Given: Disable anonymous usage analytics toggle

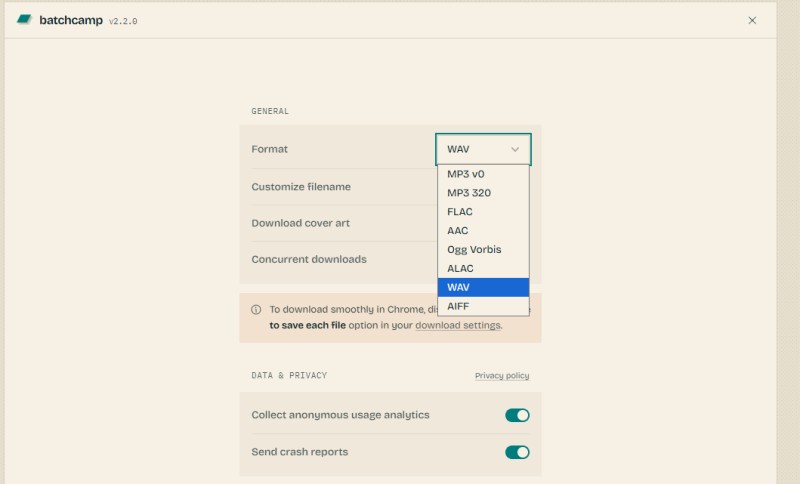Looking at the screenshot, I should (517, 415).
